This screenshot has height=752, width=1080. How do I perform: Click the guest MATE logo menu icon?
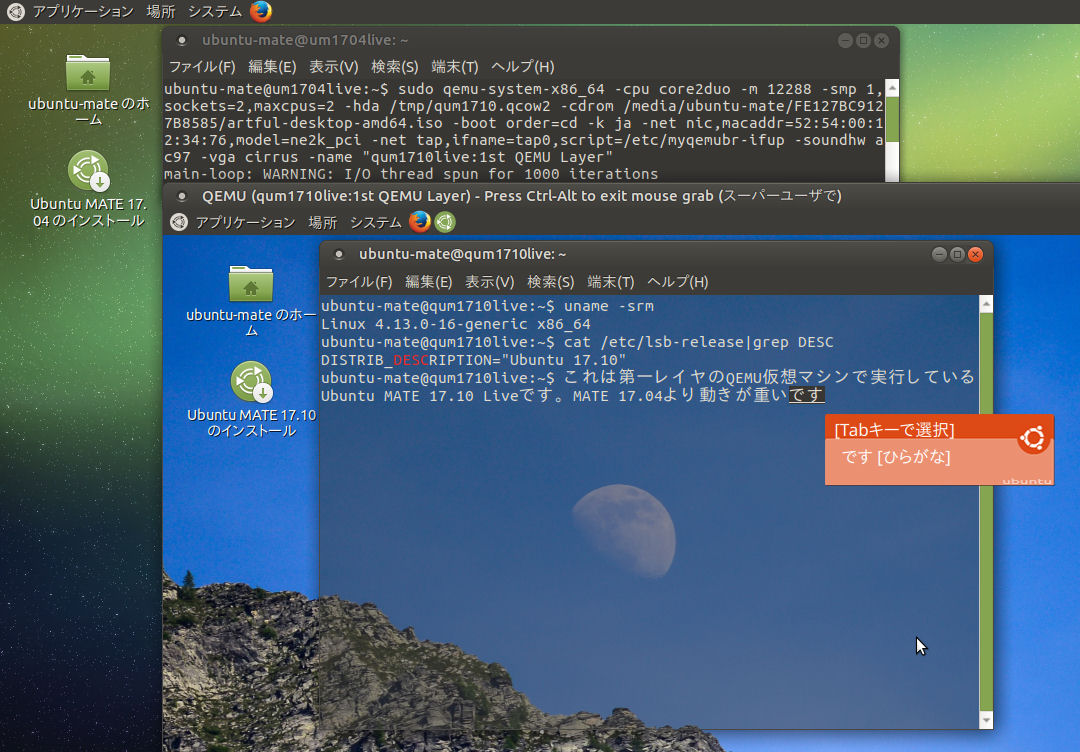pos(178,222)
